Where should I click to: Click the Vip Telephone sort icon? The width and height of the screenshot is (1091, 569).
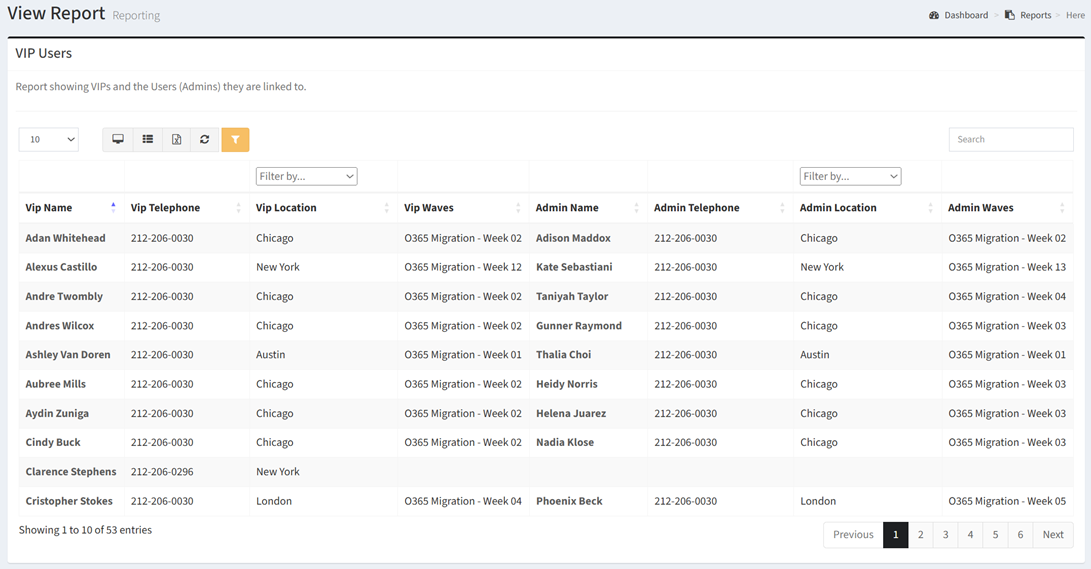click(x=238, y=208)
